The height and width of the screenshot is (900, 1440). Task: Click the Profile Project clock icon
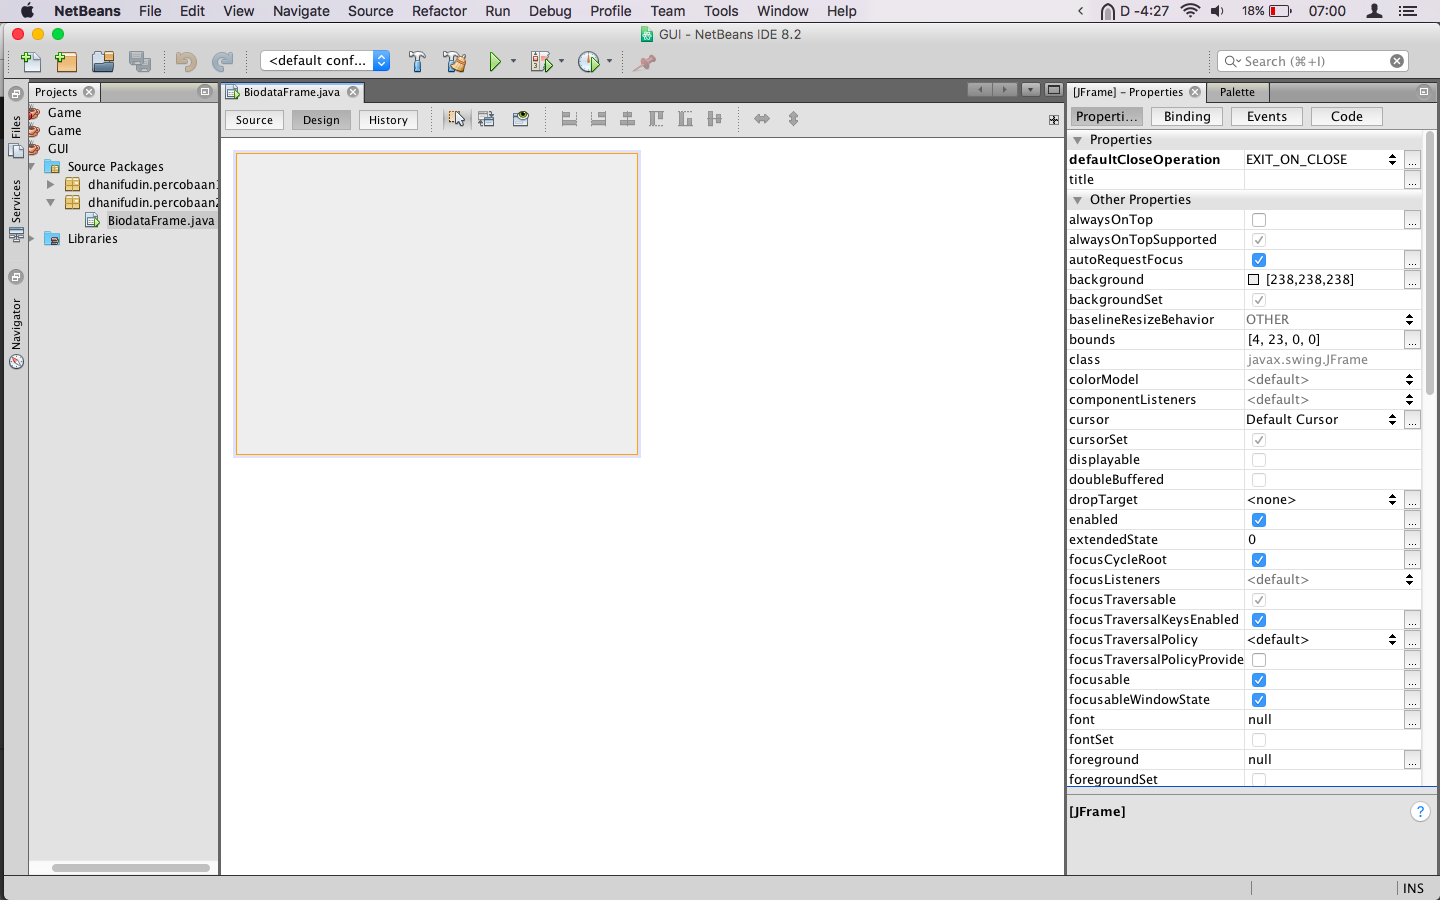pos(589,62)
